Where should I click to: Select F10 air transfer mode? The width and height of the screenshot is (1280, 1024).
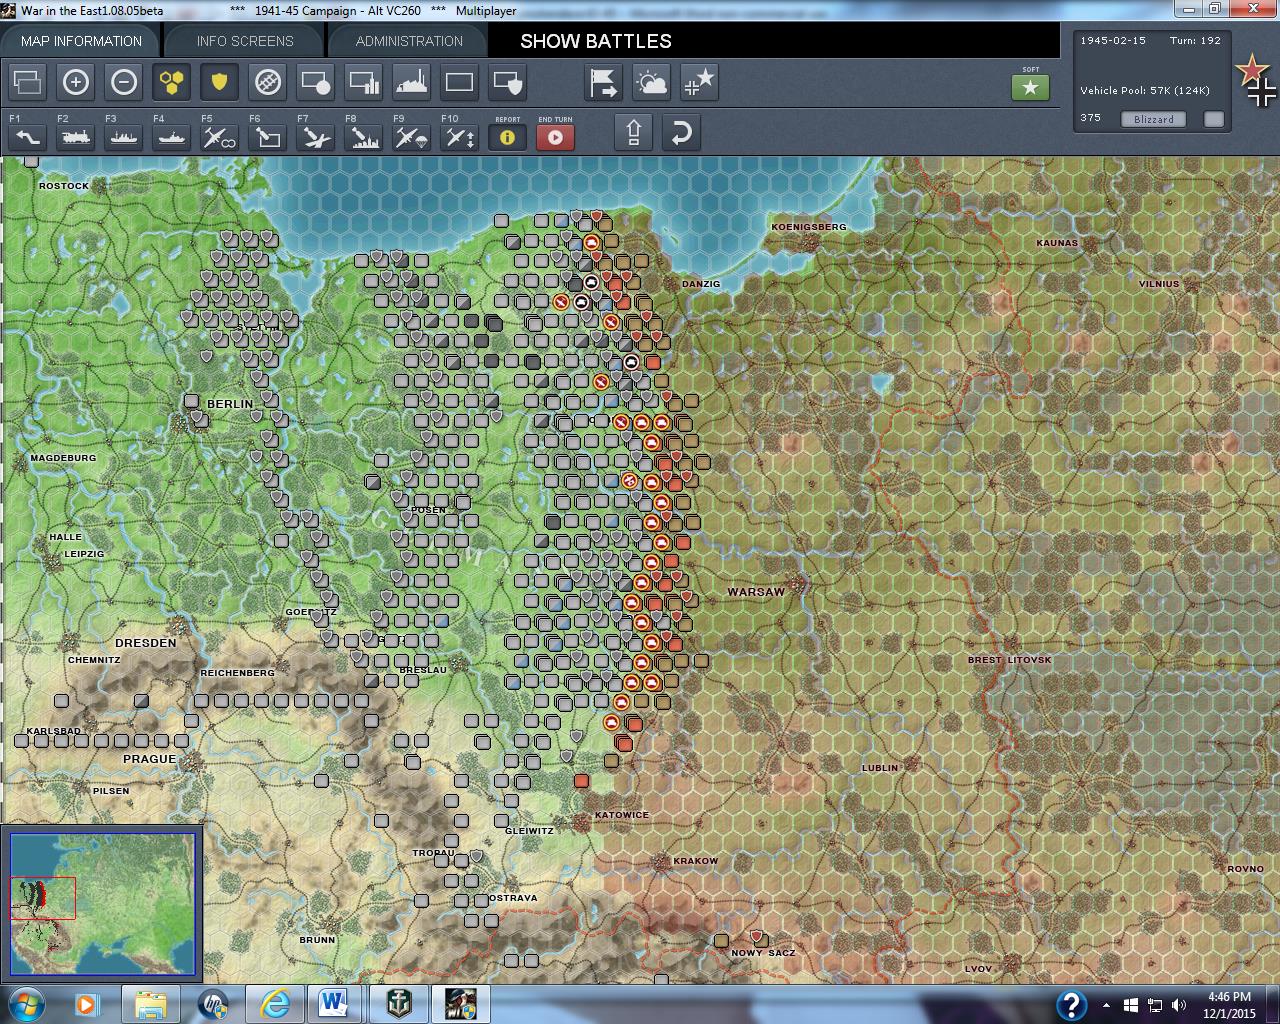point(460,136)
